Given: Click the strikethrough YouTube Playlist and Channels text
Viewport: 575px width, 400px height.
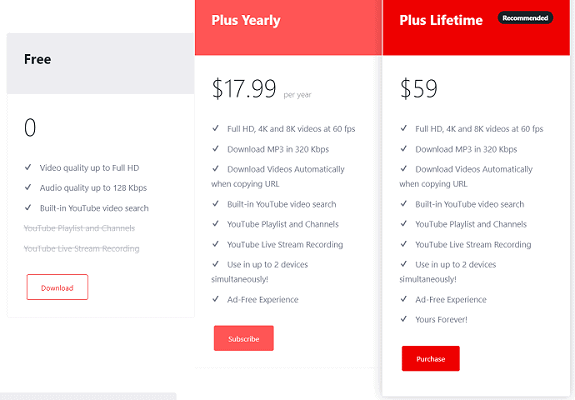Looking at the screenshot, I should pos(79,228).
